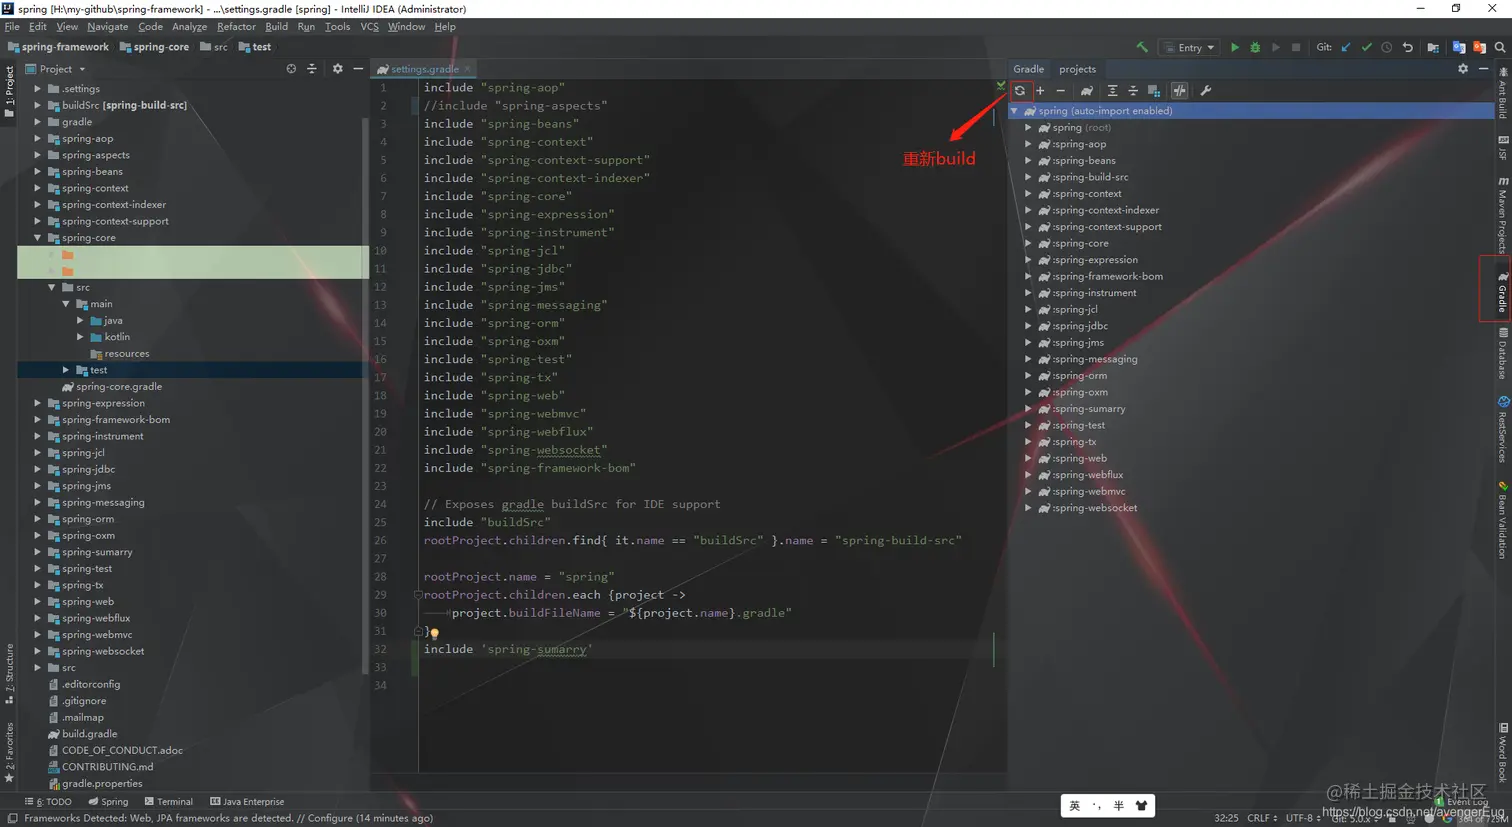
Task: Collapse all in Project panel
Action: 312,69
